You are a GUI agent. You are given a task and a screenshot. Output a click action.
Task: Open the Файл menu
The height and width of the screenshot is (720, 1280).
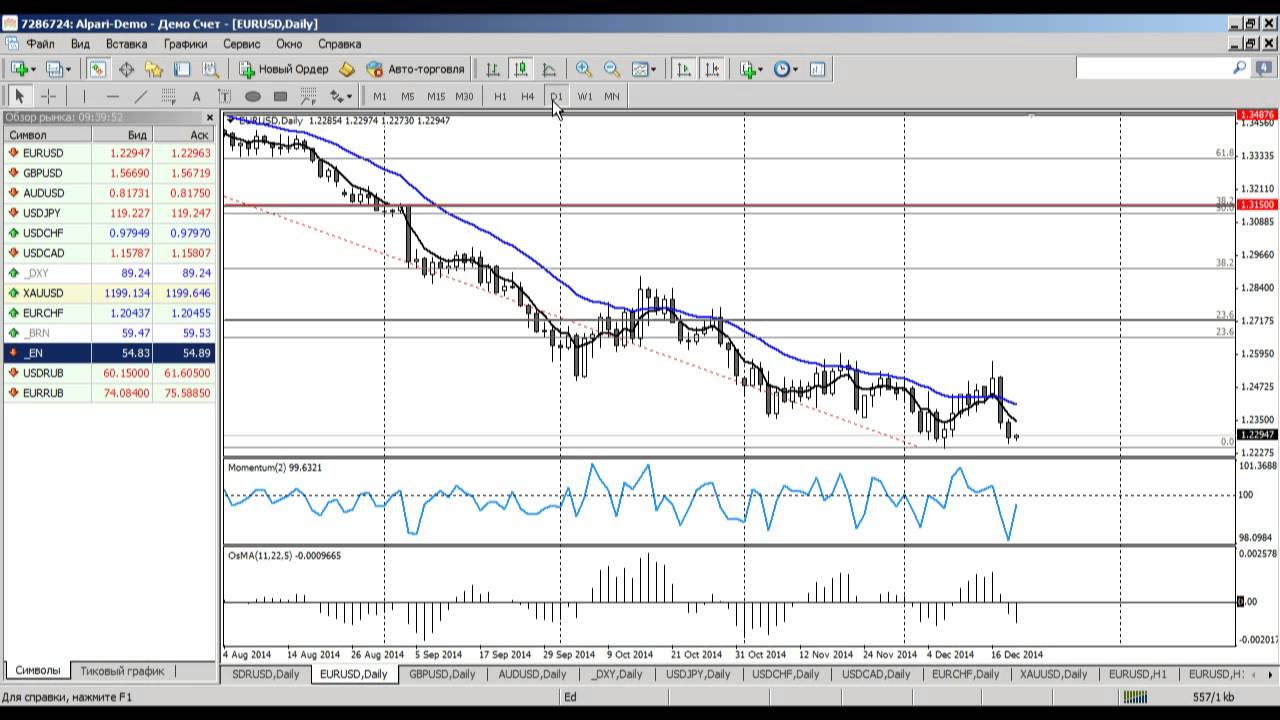[x=41, y=44]
